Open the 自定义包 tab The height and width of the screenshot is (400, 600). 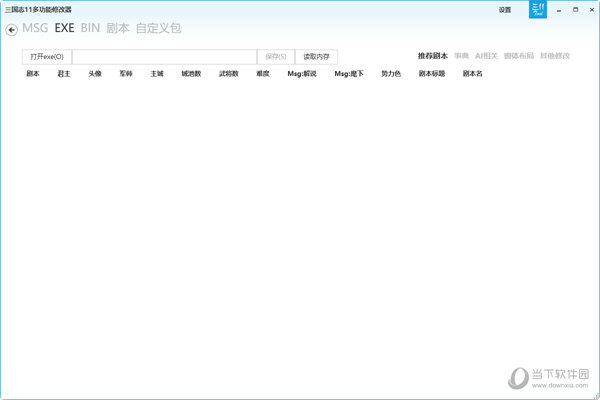tap(158, 28)
